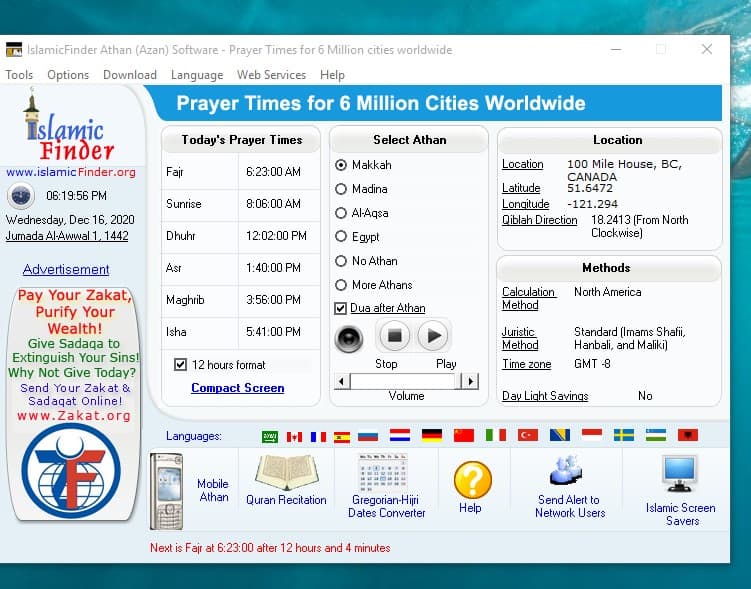Click the Jumada Al-Awwal 1, 1442 date link

(x=67, y=236)
